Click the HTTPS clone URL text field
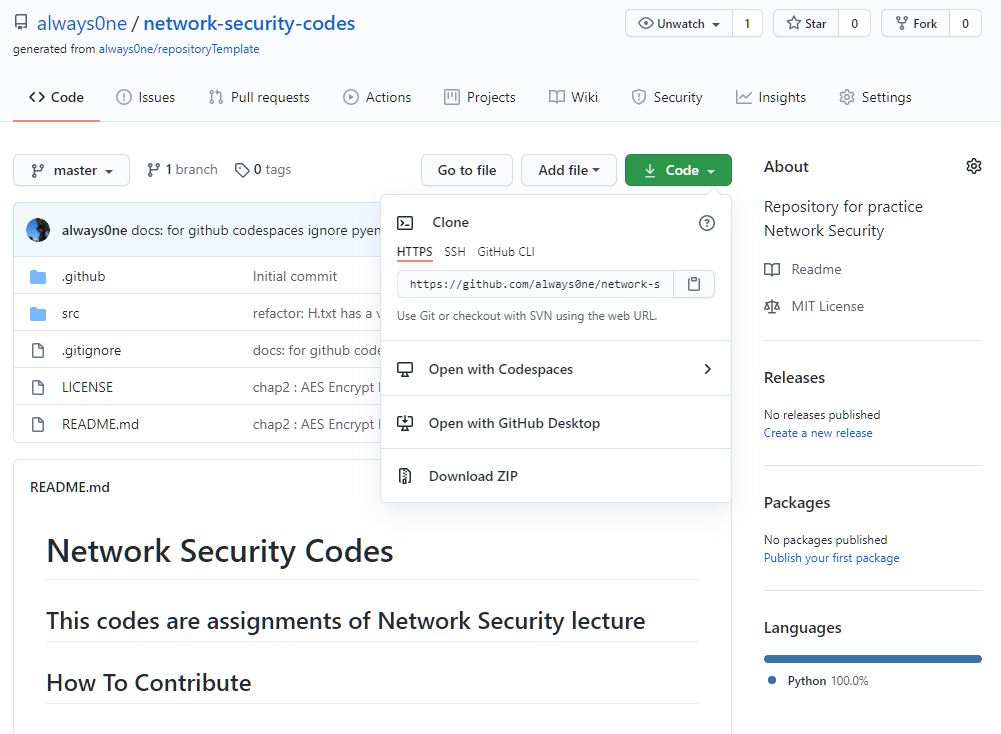 point(535,284)
